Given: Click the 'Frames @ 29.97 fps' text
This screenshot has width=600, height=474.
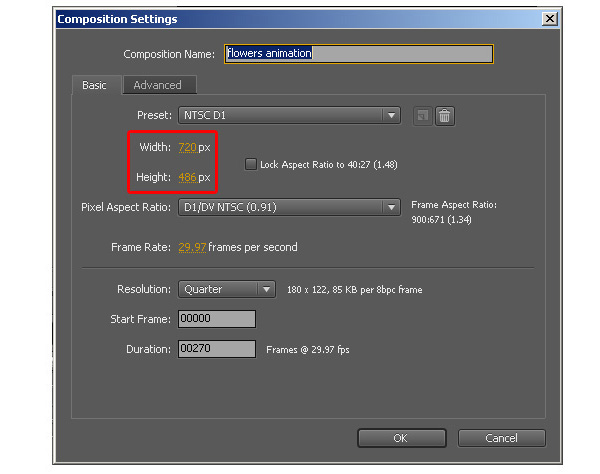Looking at the screenshot, I should coord(308,350).
